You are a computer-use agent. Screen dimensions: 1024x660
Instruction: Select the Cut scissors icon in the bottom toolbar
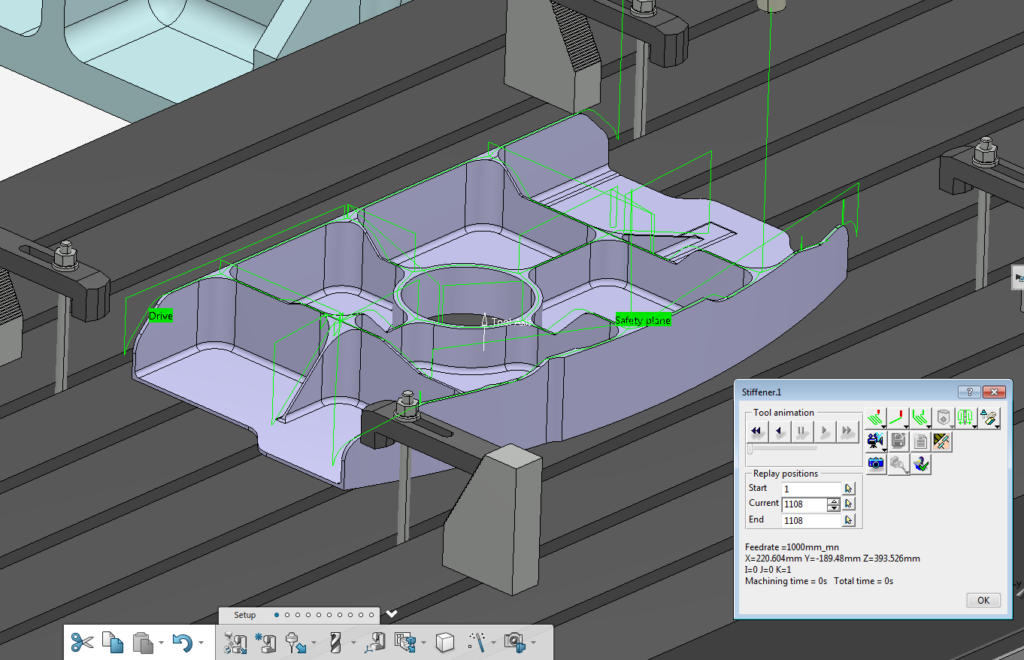(x=84, y=643)
